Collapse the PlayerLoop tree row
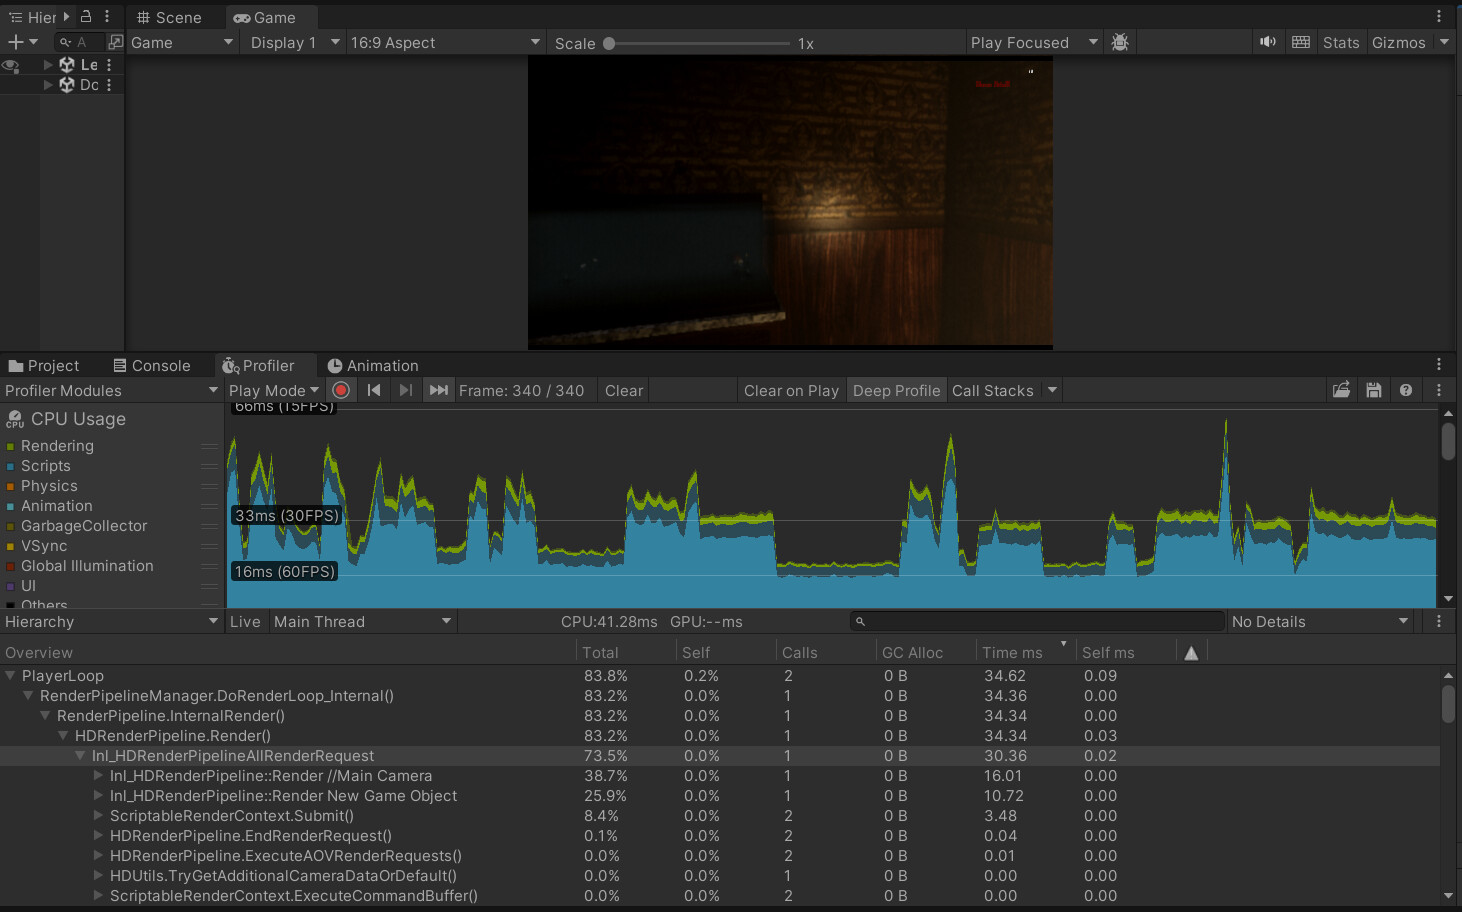This screenshot has width=1462, height=912. coord(10,676)
